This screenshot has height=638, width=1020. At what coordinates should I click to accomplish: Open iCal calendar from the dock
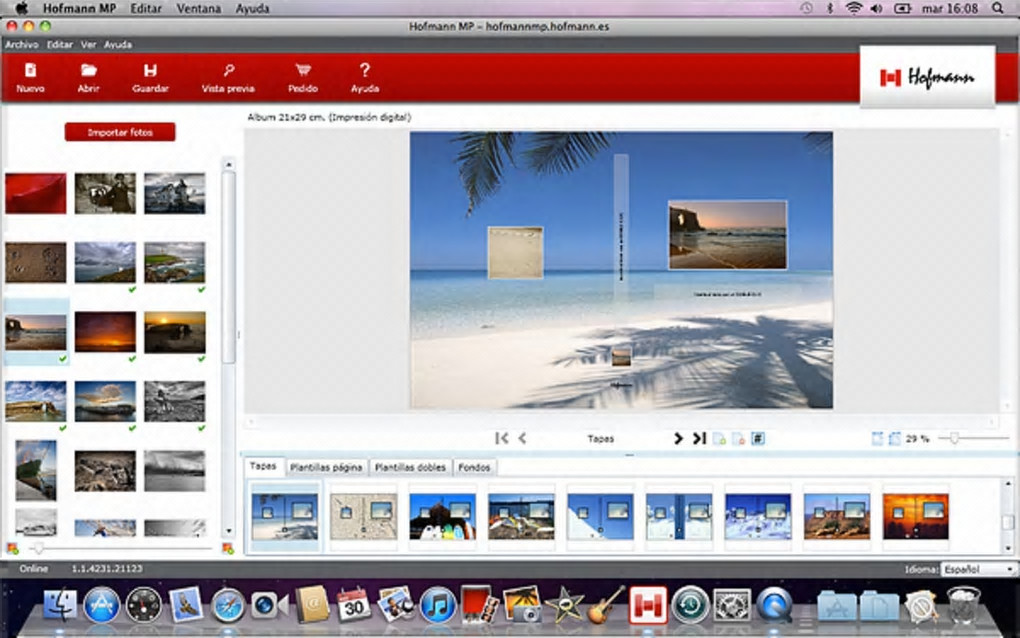(353, 604)
